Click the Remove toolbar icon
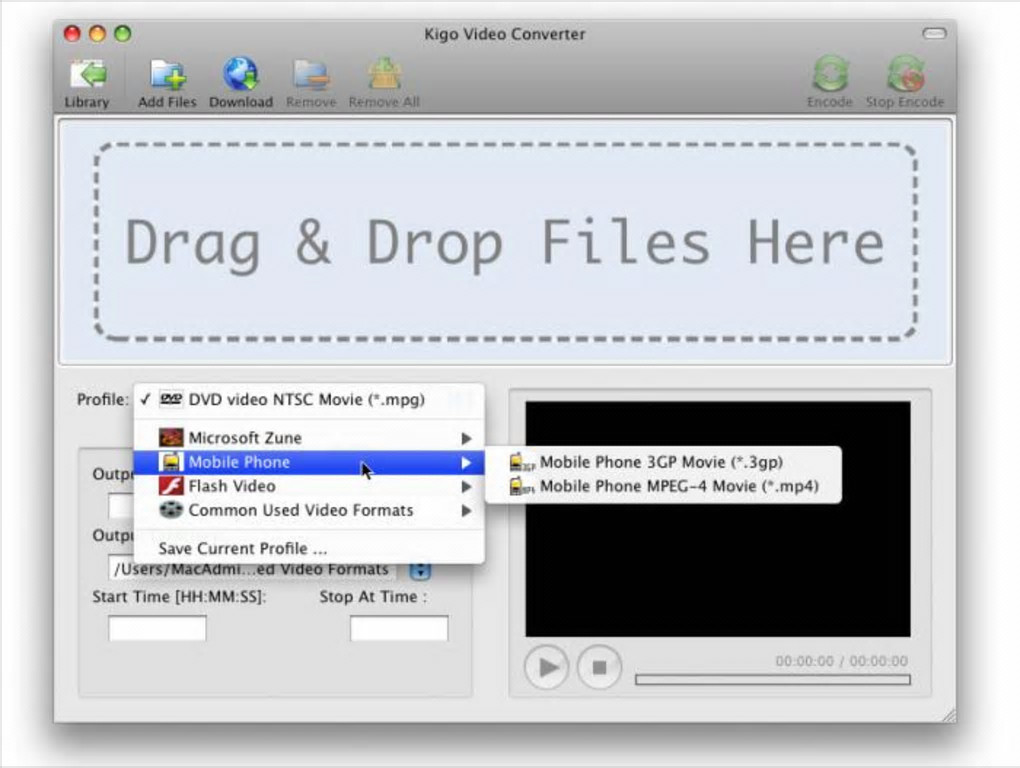 [312, 75]
